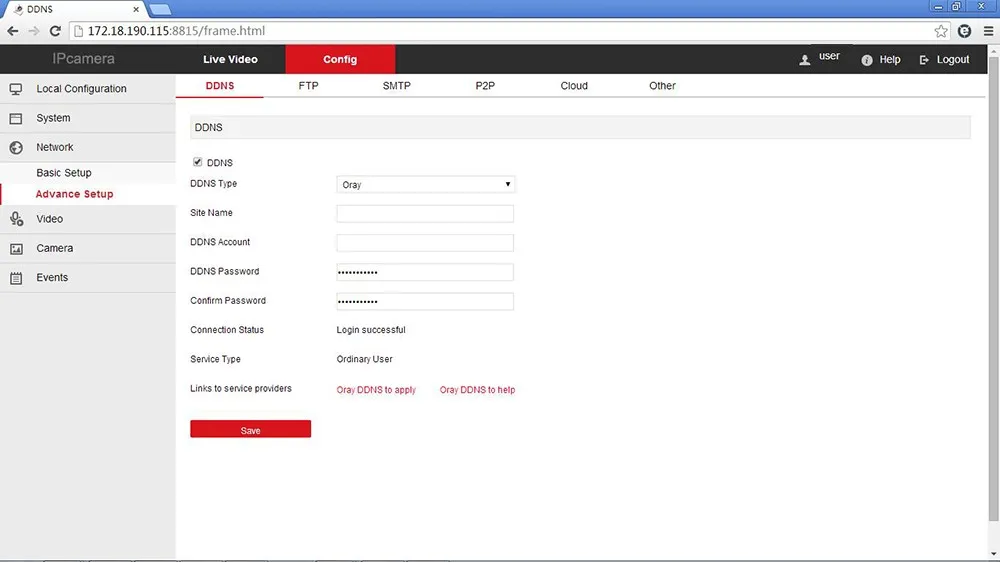Open the Live Video page
Viewport: 1000px width, 562px height.
(x=230, y=59)
